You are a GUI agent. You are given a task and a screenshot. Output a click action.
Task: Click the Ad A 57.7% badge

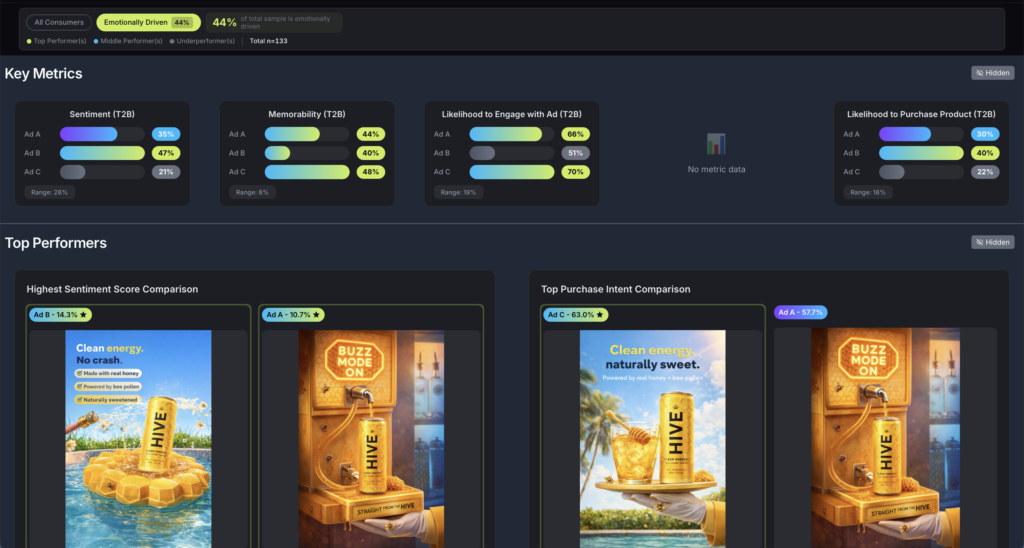(x=801, y=312)
